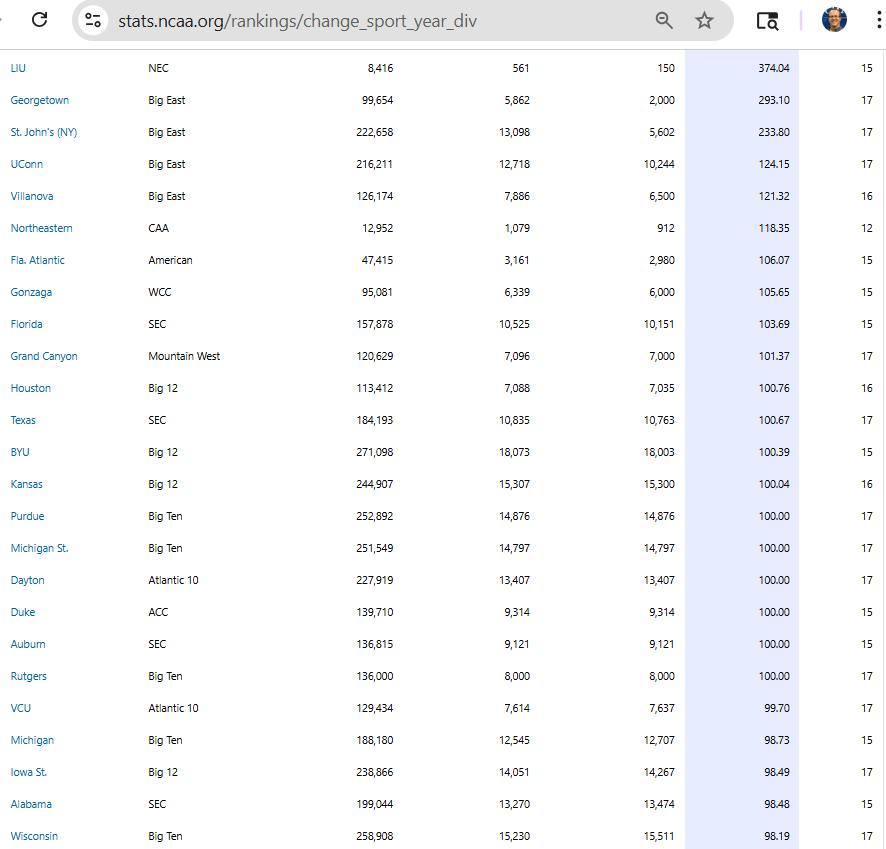886x849 pixels.
Task: Click the 99.70 value in VCU row
Action: click(x=776, y=708)
